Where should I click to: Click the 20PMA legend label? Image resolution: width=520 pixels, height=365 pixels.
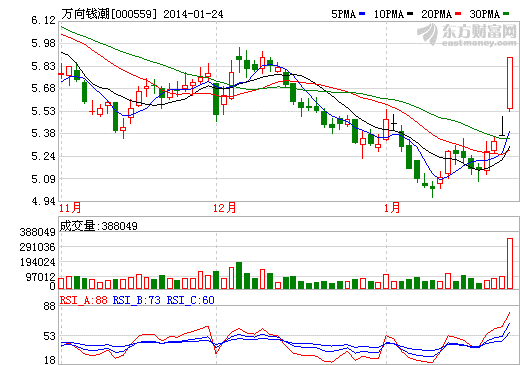[437, 14]
